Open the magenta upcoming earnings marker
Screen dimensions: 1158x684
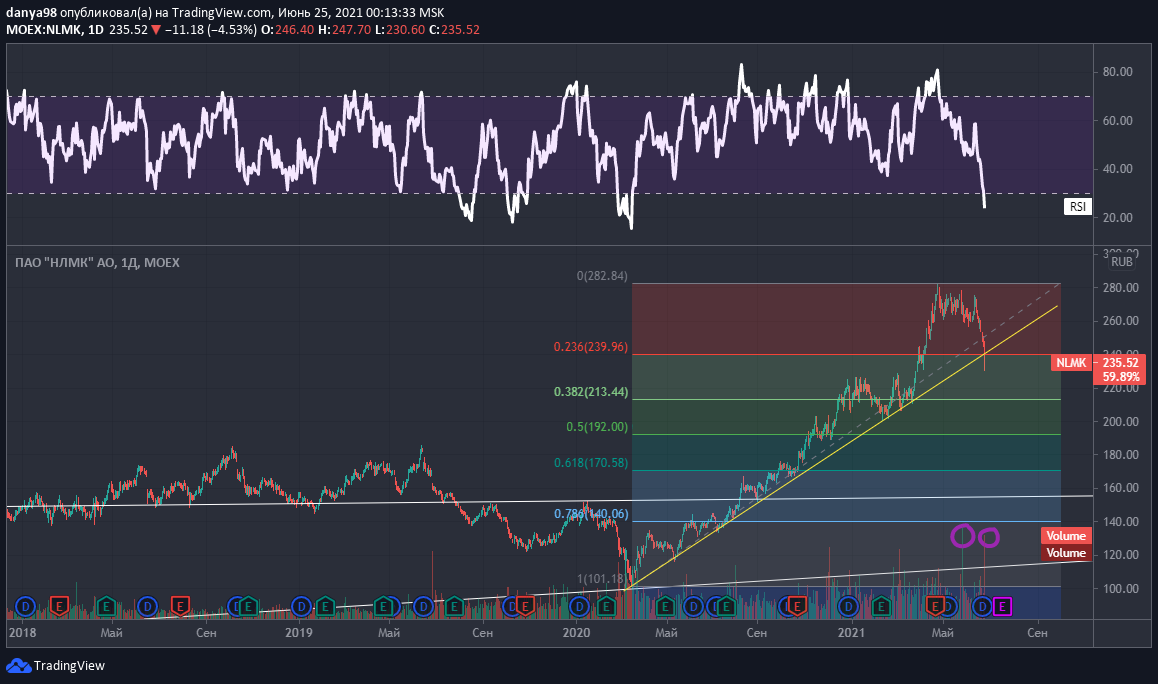tap(1002, 606)
